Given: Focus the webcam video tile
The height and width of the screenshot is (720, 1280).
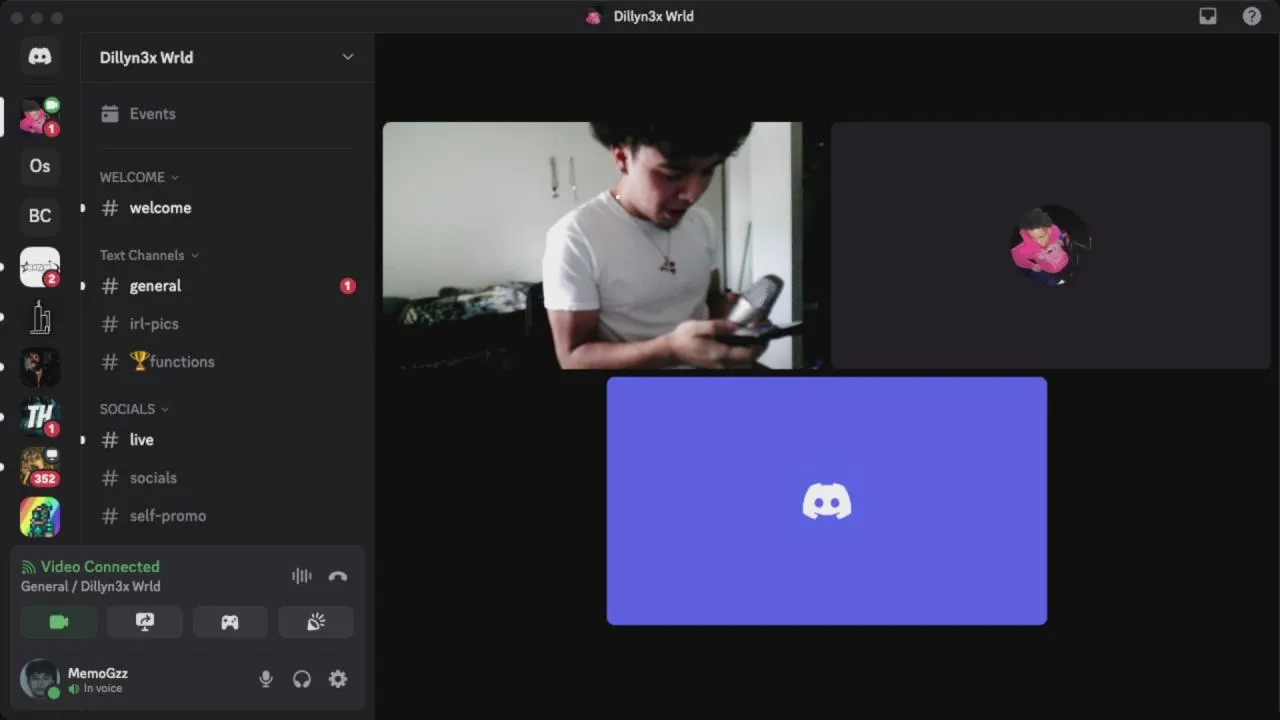Looking at the screenshot, I should (602, 246).
